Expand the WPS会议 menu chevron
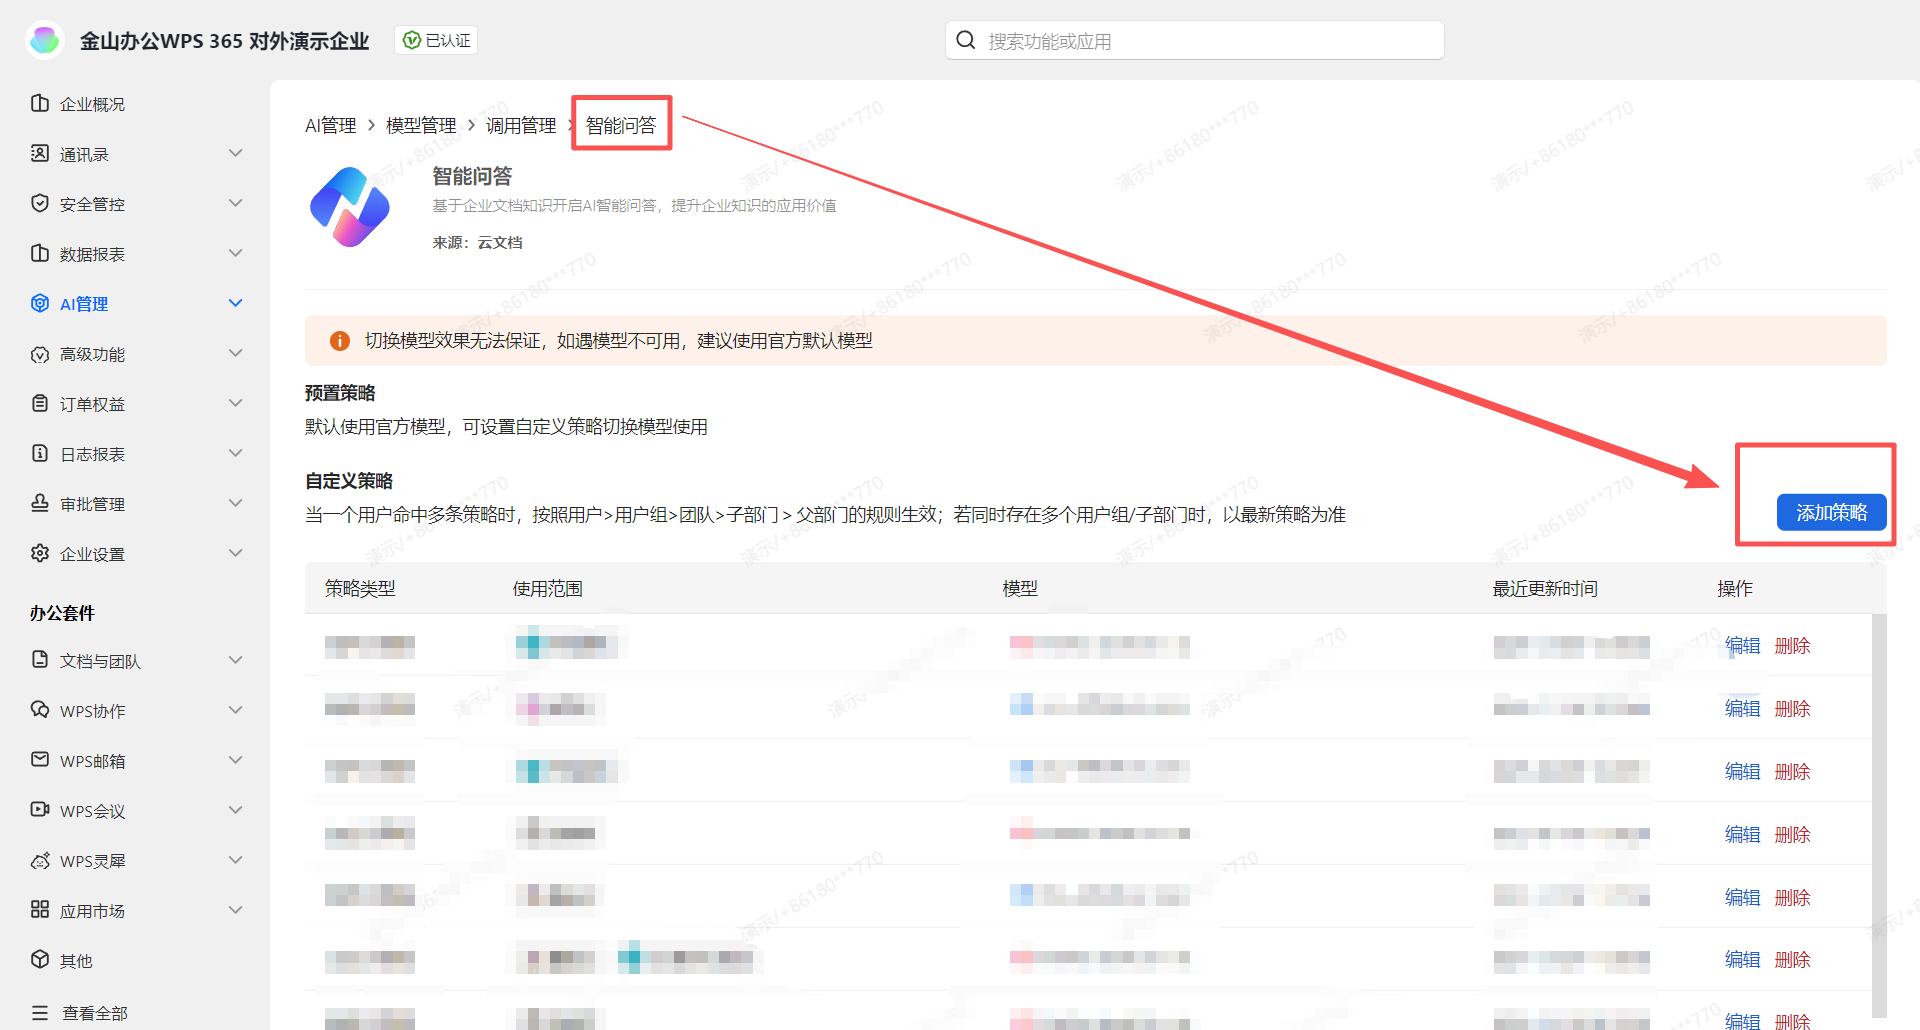Viewport: 1920px width, 1030px height. pyautogui.click(x=236, y=810)
